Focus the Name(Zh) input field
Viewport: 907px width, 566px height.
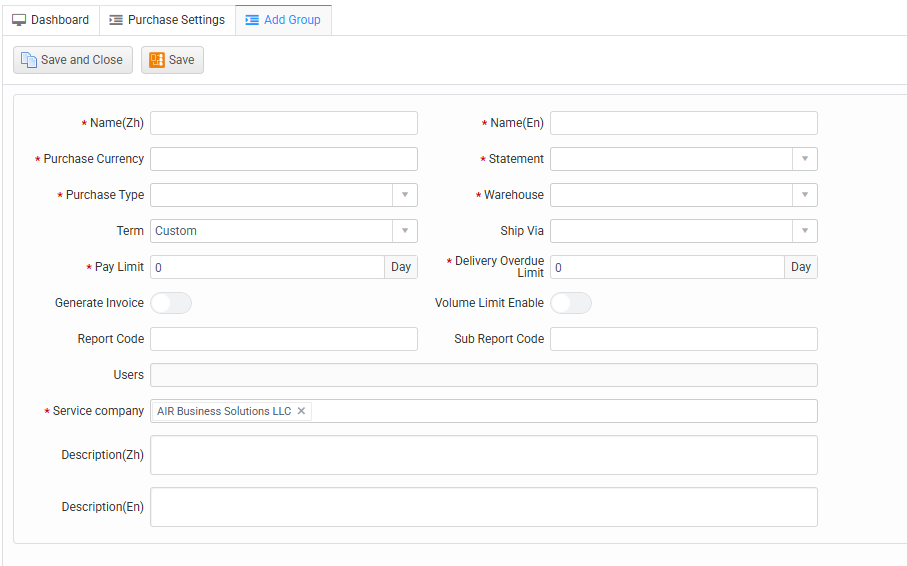(283, 123)
